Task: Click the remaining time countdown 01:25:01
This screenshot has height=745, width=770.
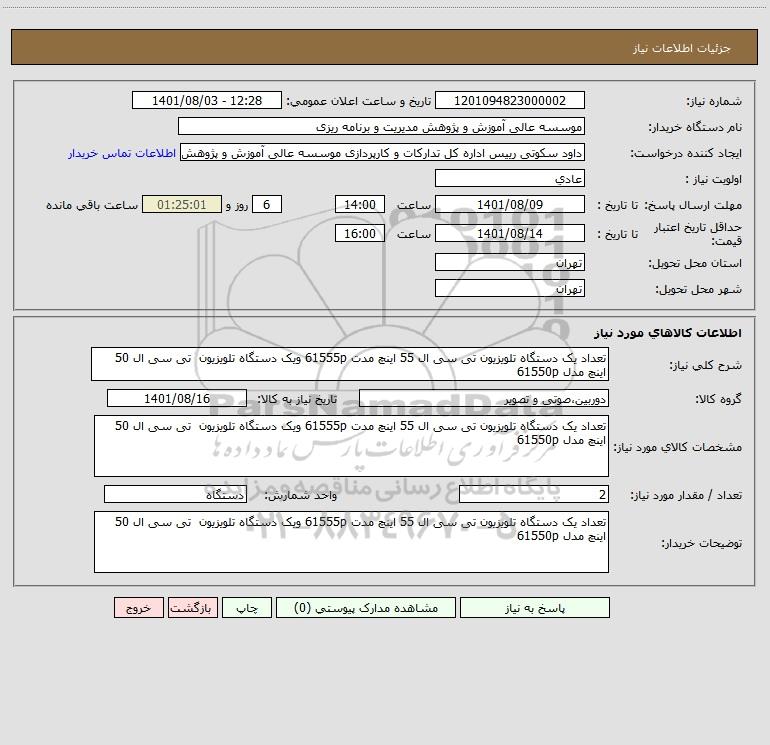Action: [182, 204]
